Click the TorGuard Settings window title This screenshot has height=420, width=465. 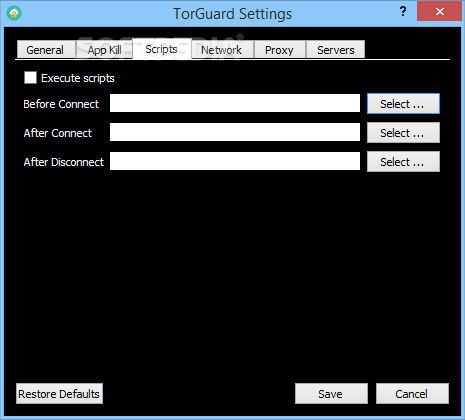pyautogui.click(x=232, y=14)
